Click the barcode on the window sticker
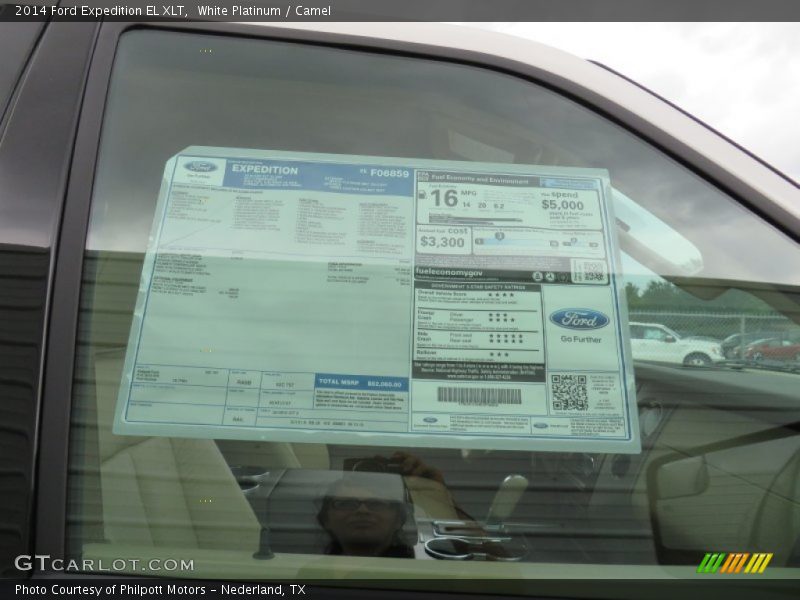This screenshot has height=600, width=800. click(479, 395)
